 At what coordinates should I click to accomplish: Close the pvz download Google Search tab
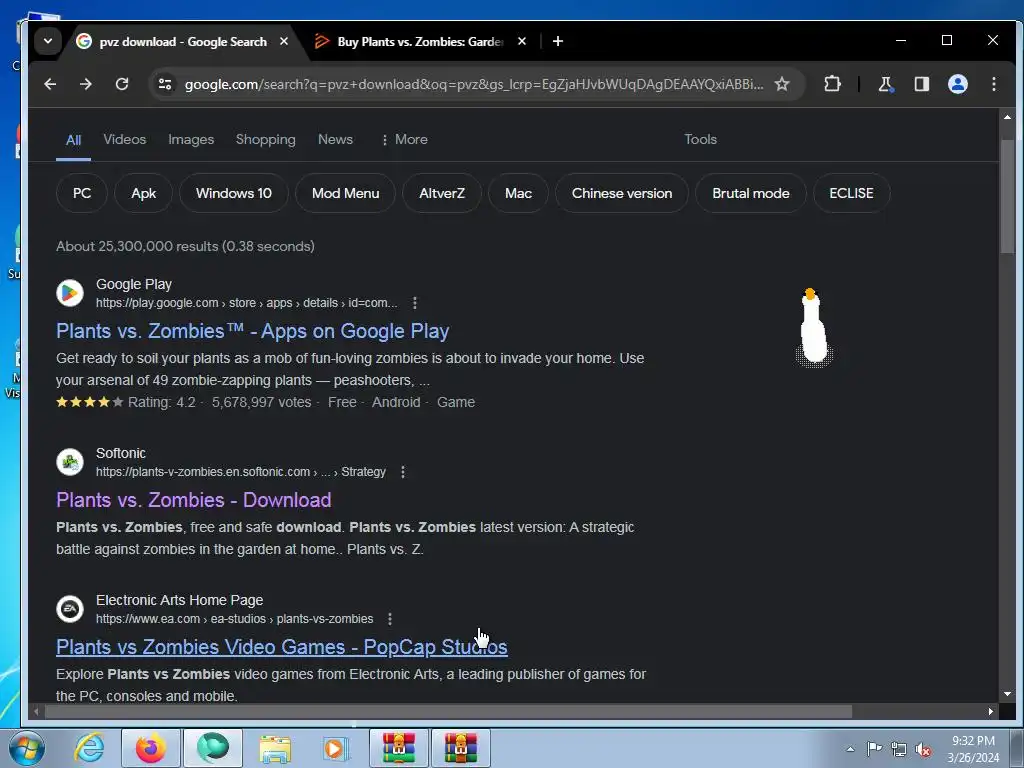point(284,41)
